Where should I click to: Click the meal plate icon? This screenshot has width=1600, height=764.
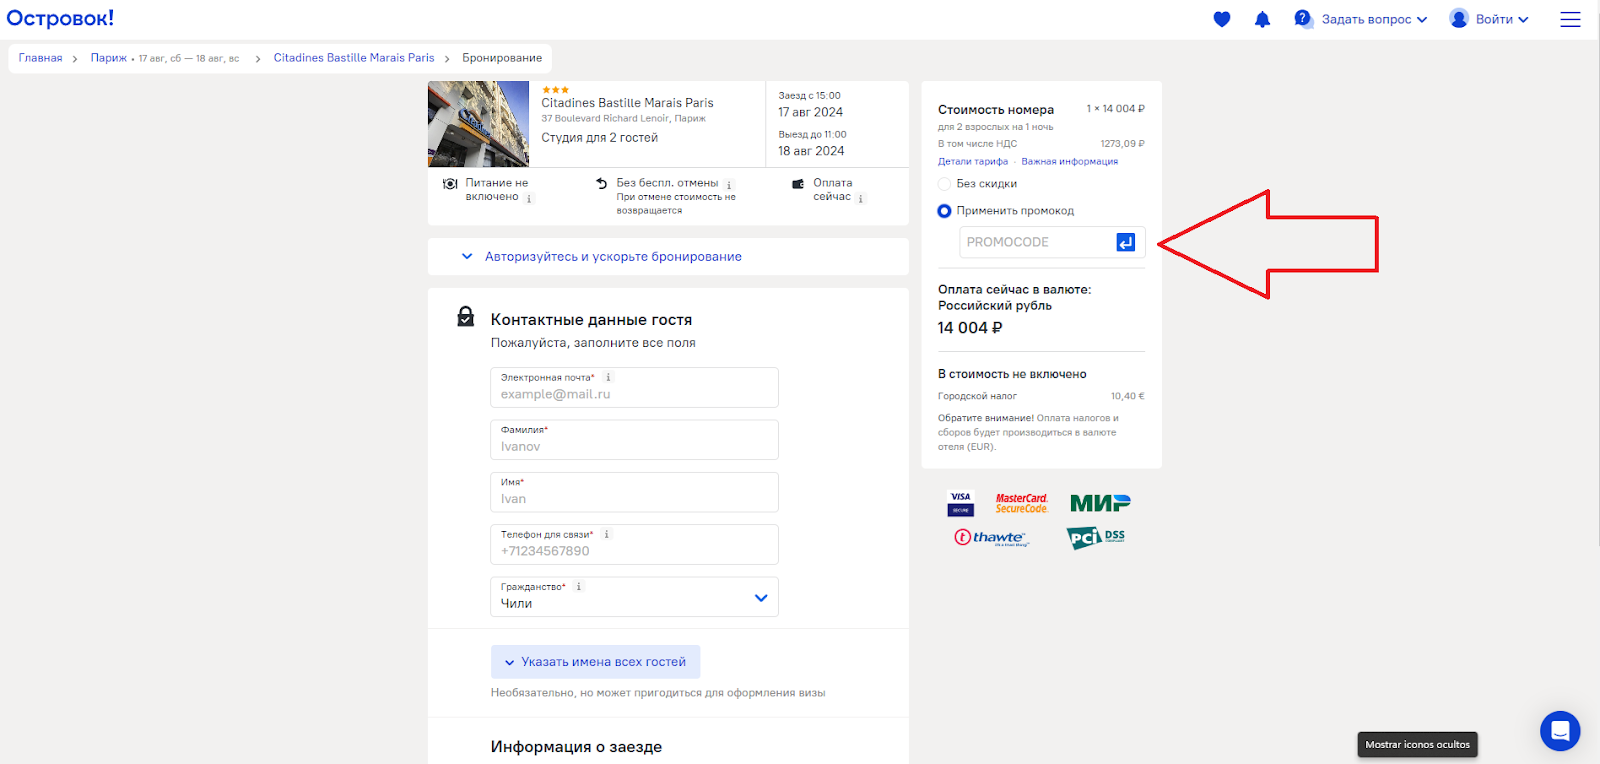pos(450,184)
